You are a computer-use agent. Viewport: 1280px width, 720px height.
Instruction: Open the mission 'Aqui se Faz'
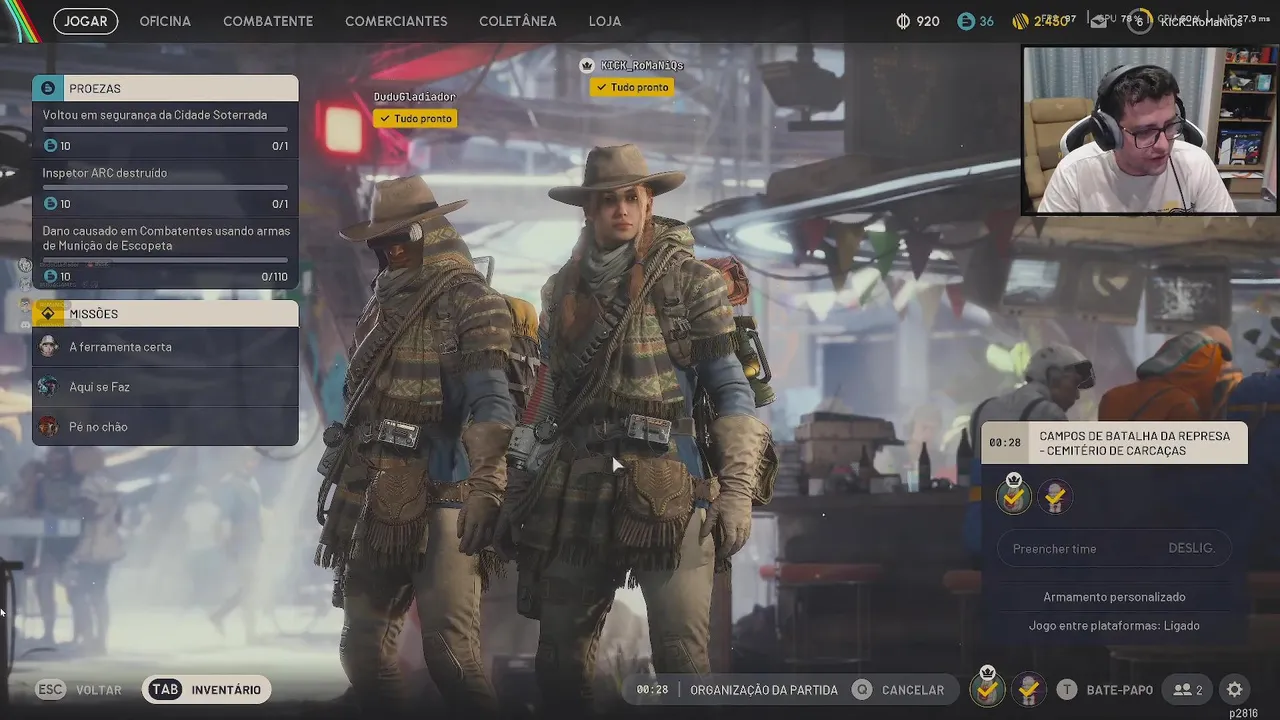coord(165,387)
